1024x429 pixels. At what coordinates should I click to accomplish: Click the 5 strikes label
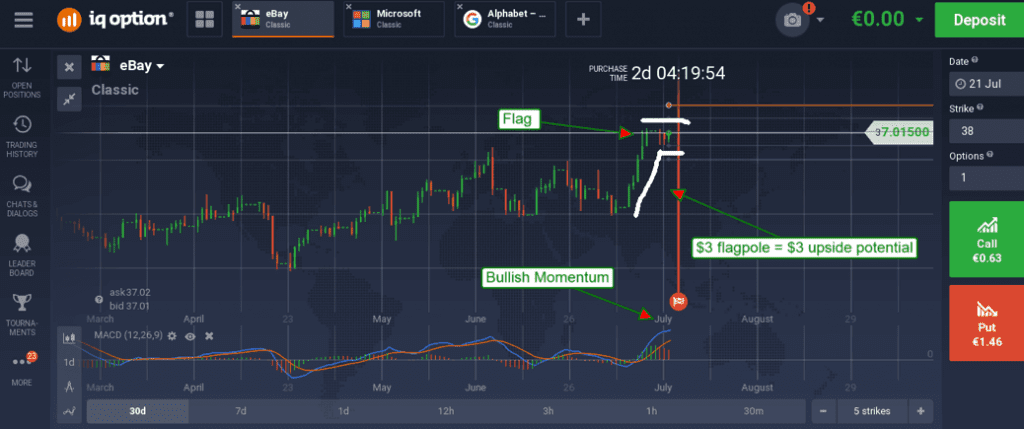pyautogui.click(x=872, y=411)
